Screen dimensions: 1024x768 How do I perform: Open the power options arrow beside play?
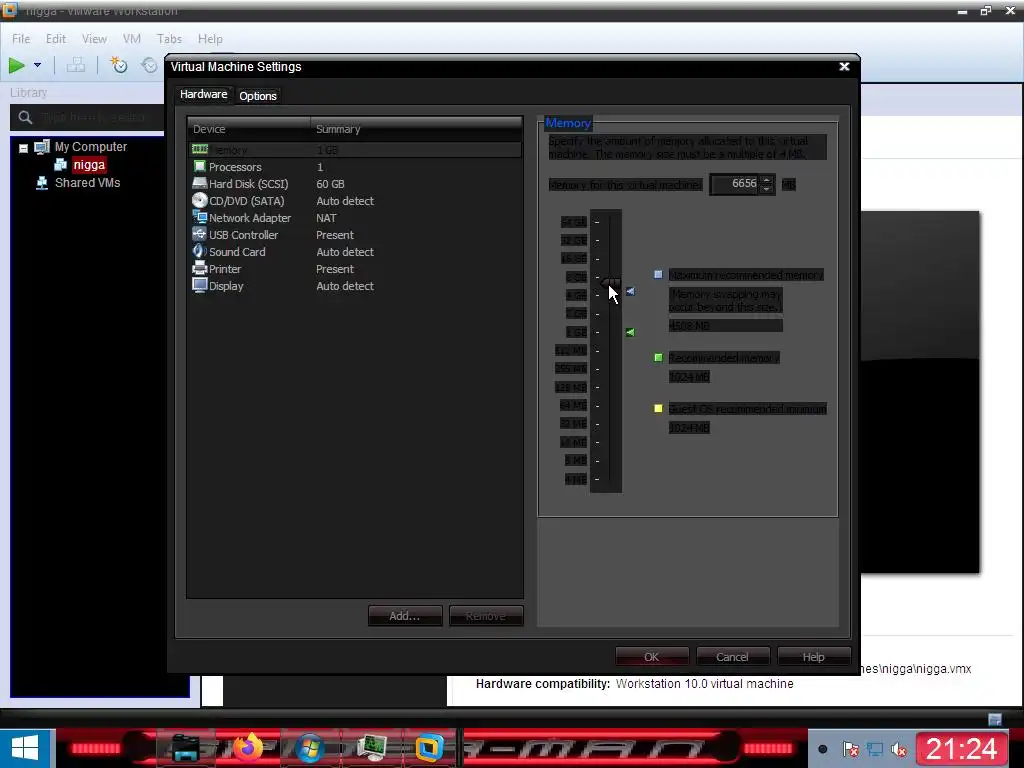click(37, 65)
